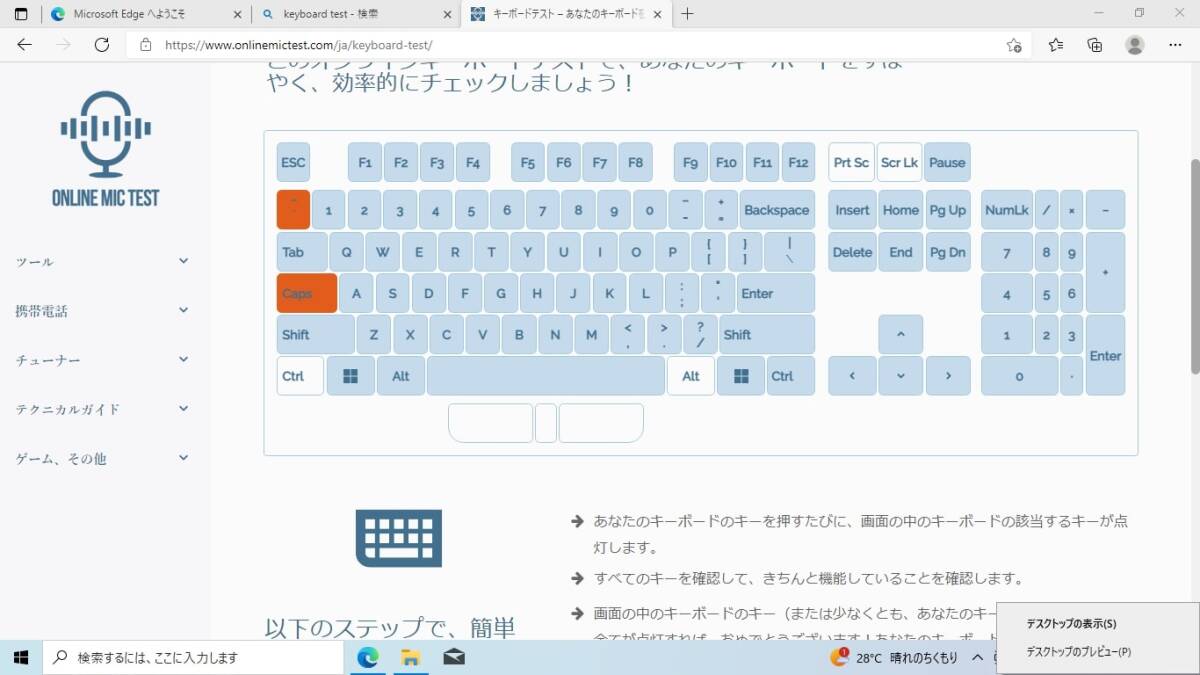Open File Explorer from taskbar
This screenshot has height=675, width=1200.
(410, 657)
